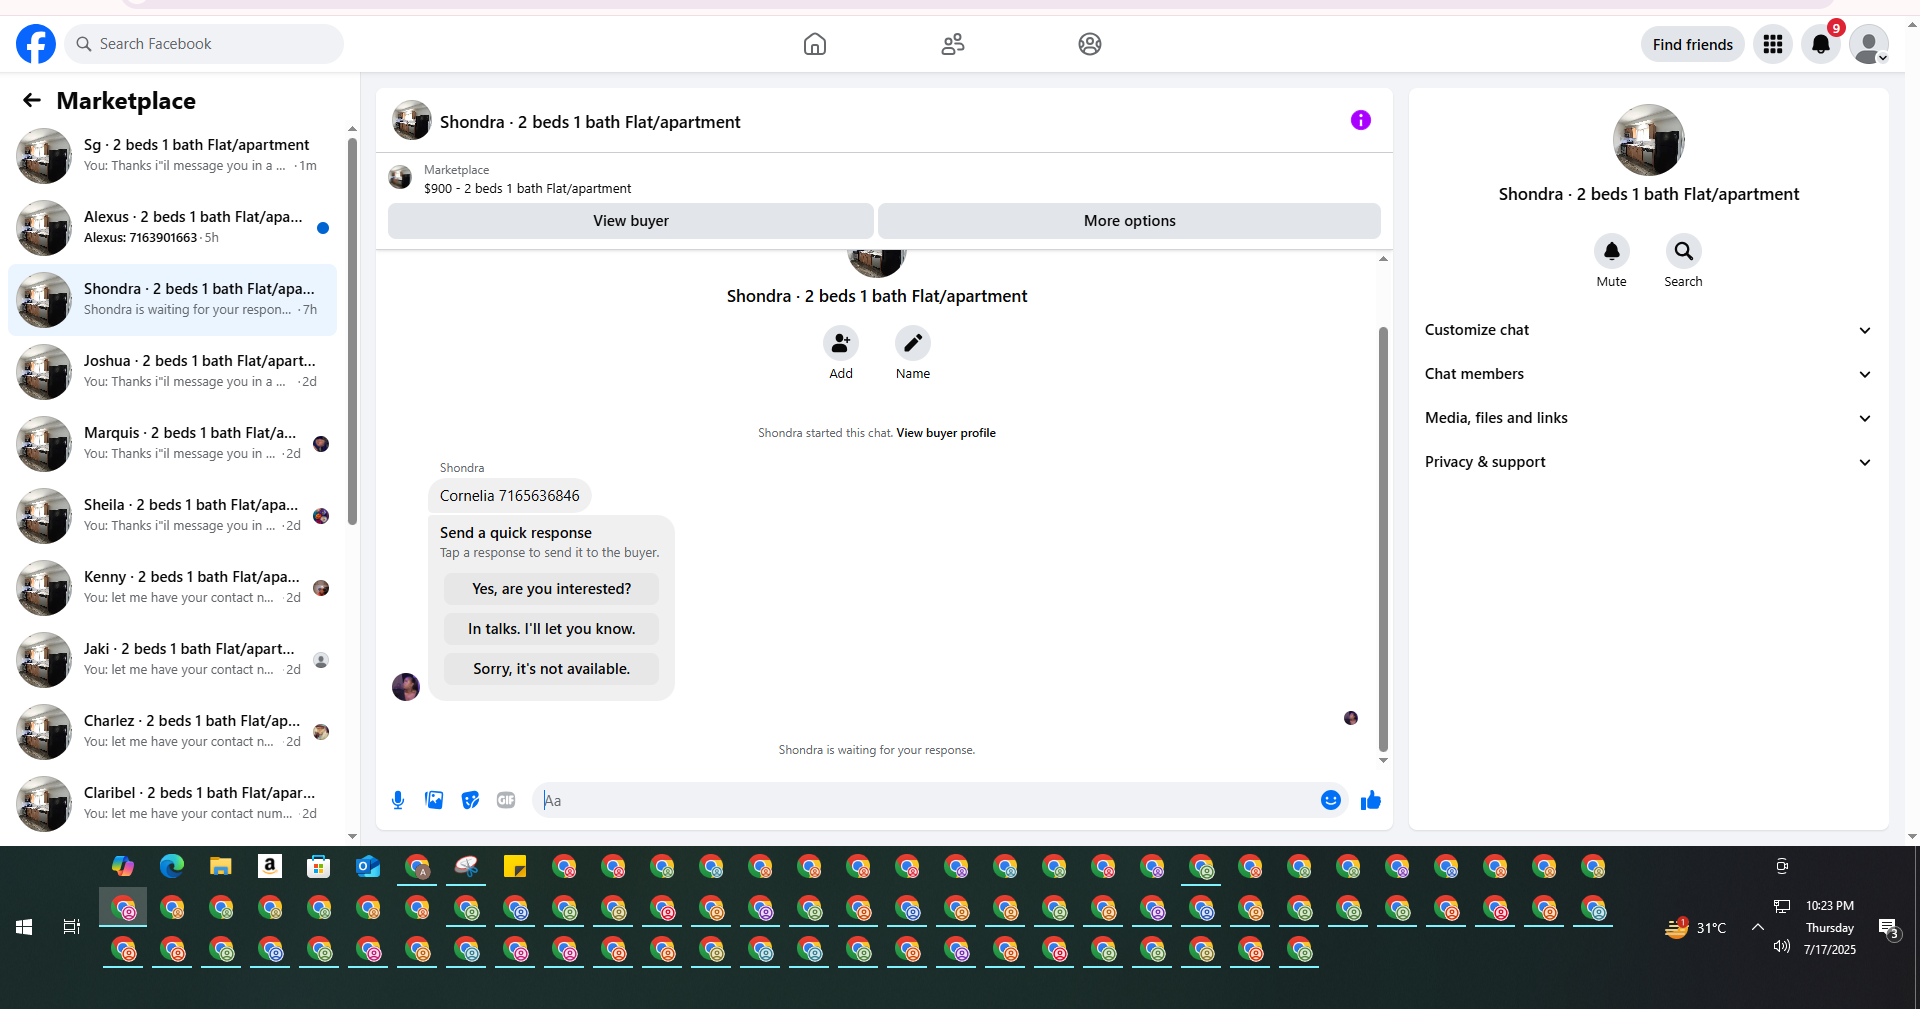Open the GIF picker
The image size is (1920, 1009).
506,800
